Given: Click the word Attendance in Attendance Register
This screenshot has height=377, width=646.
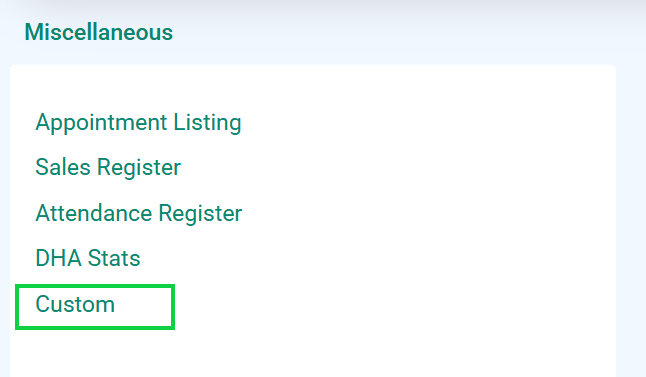Looking at the screenshot, I should pyautogui.click(x=94, y=213).
